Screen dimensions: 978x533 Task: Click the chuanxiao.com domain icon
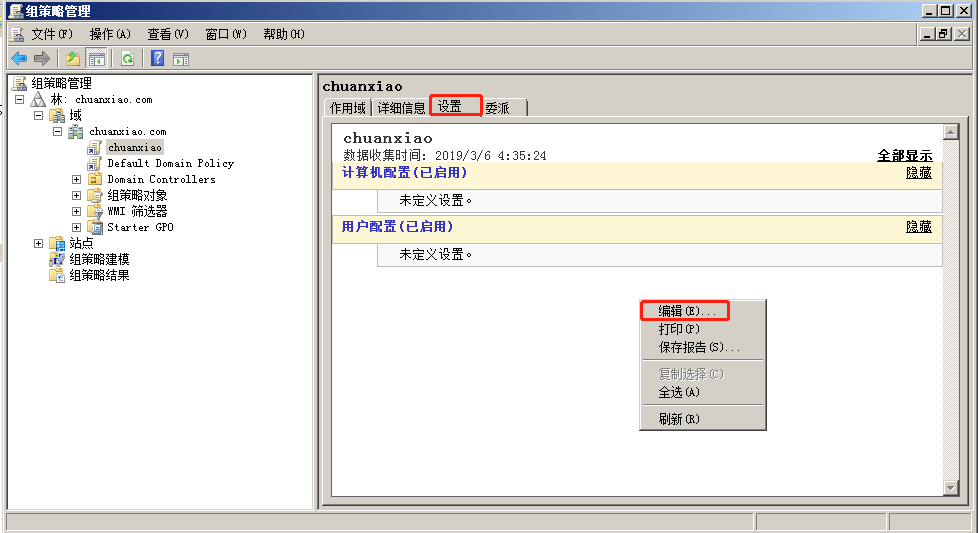pyautogui.click(x=75, y=132)
